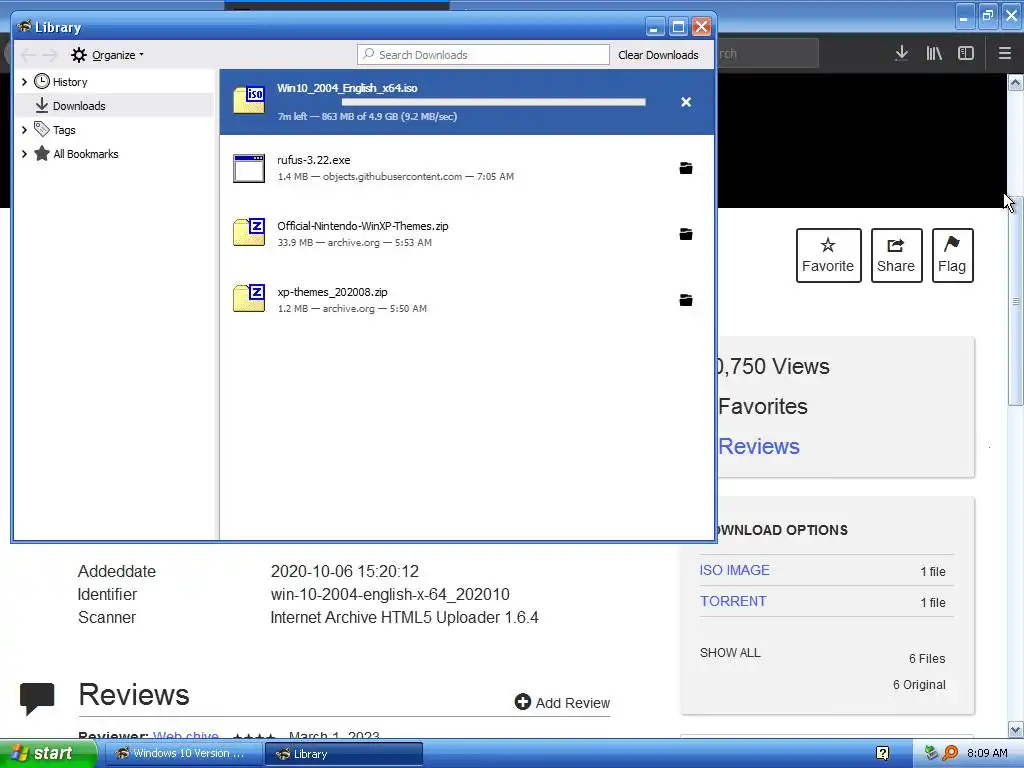Viewport: 1024px width, 768px height.
Task: Click the rufus-3.22.exe application icon
Action: [x=249, y=168]
